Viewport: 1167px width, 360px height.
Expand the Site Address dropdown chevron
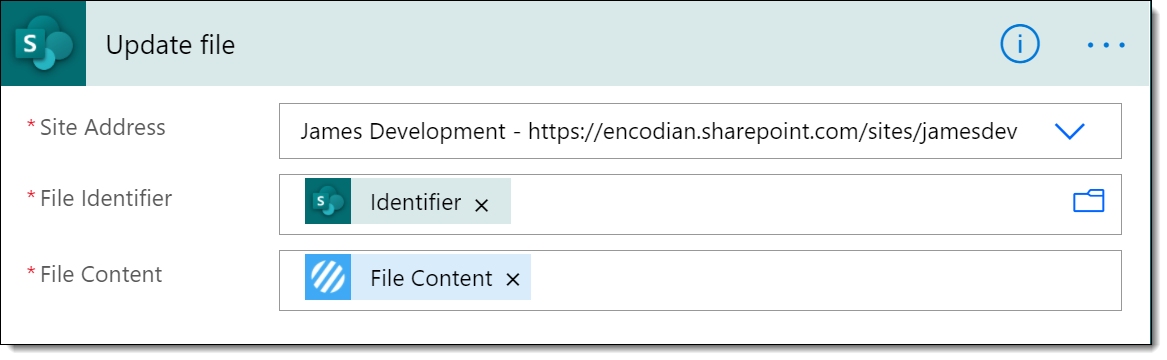point(1070,132)
